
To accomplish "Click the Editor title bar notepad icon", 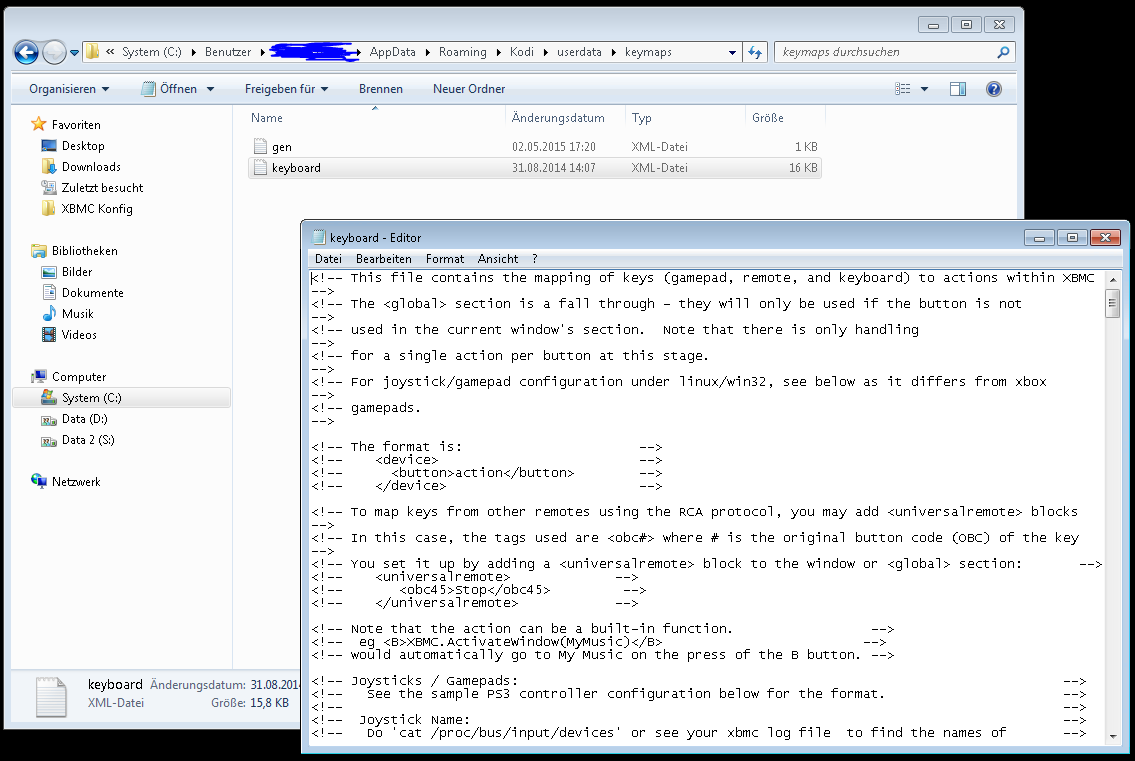I will click(318, 237).
